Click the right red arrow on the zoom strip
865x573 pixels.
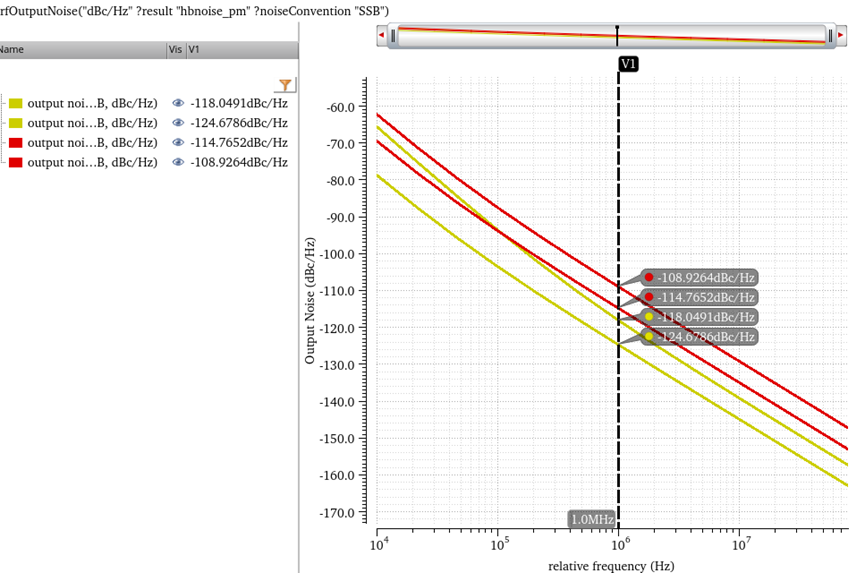click(842, 36)
